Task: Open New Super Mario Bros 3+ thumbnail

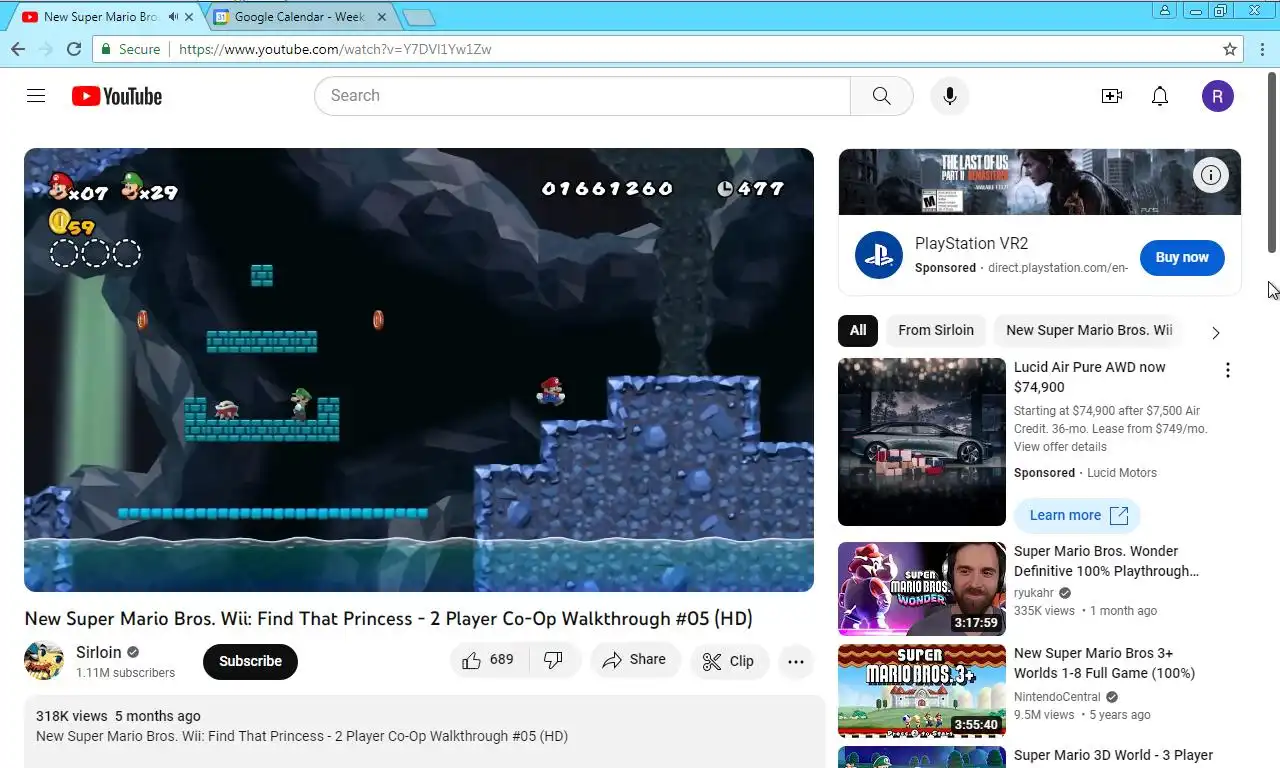Action: 922,691
